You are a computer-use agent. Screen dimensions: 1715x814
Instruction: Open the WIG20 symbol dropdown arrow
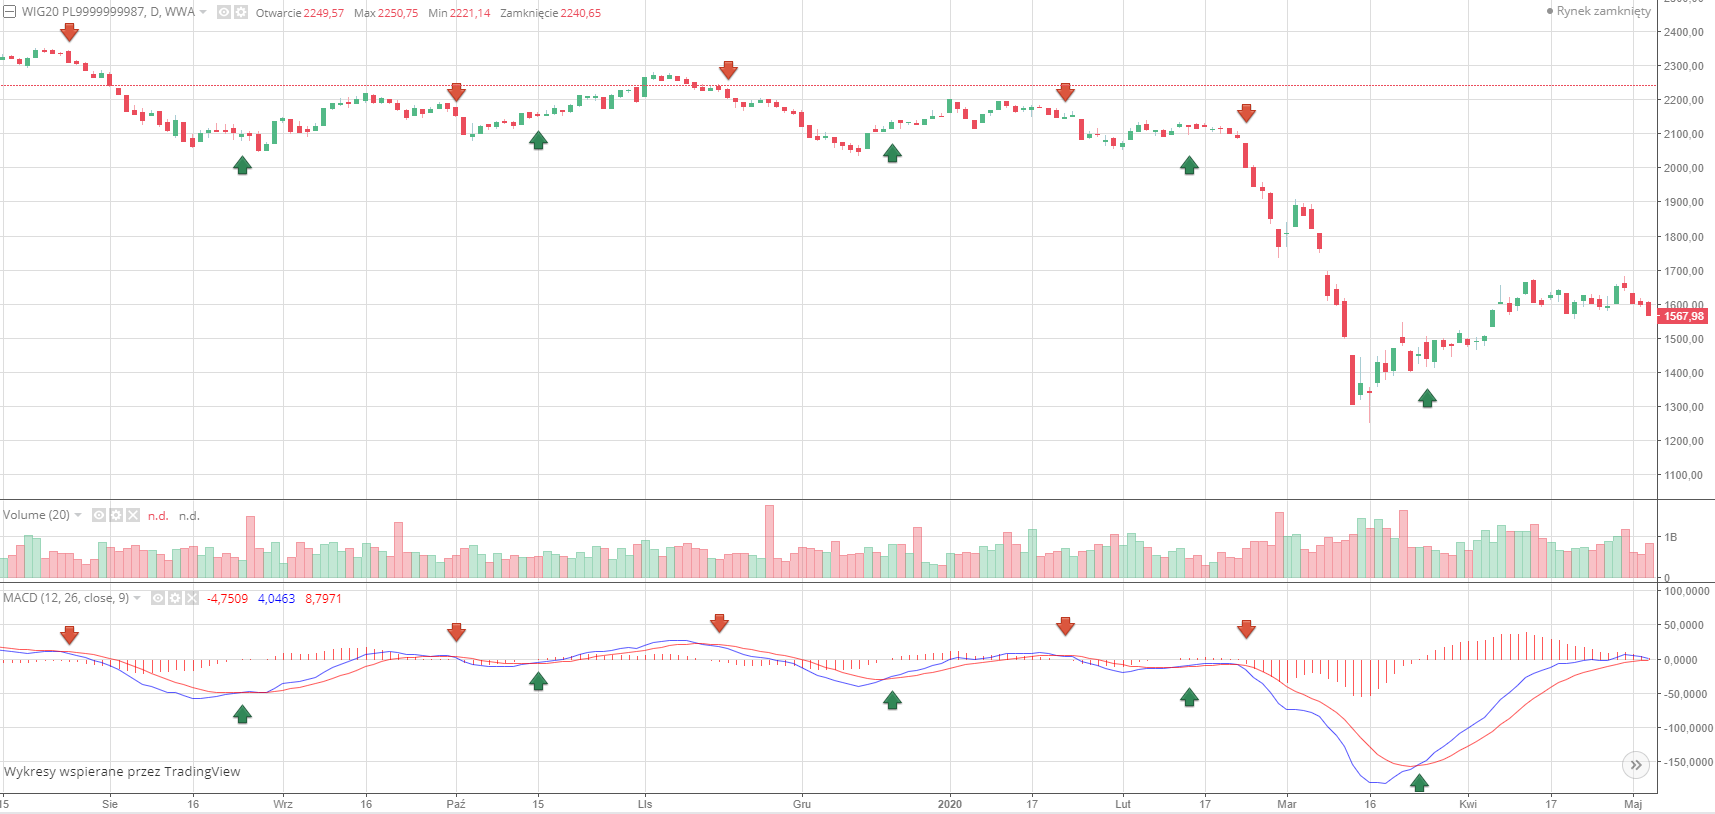click(203, 12)
